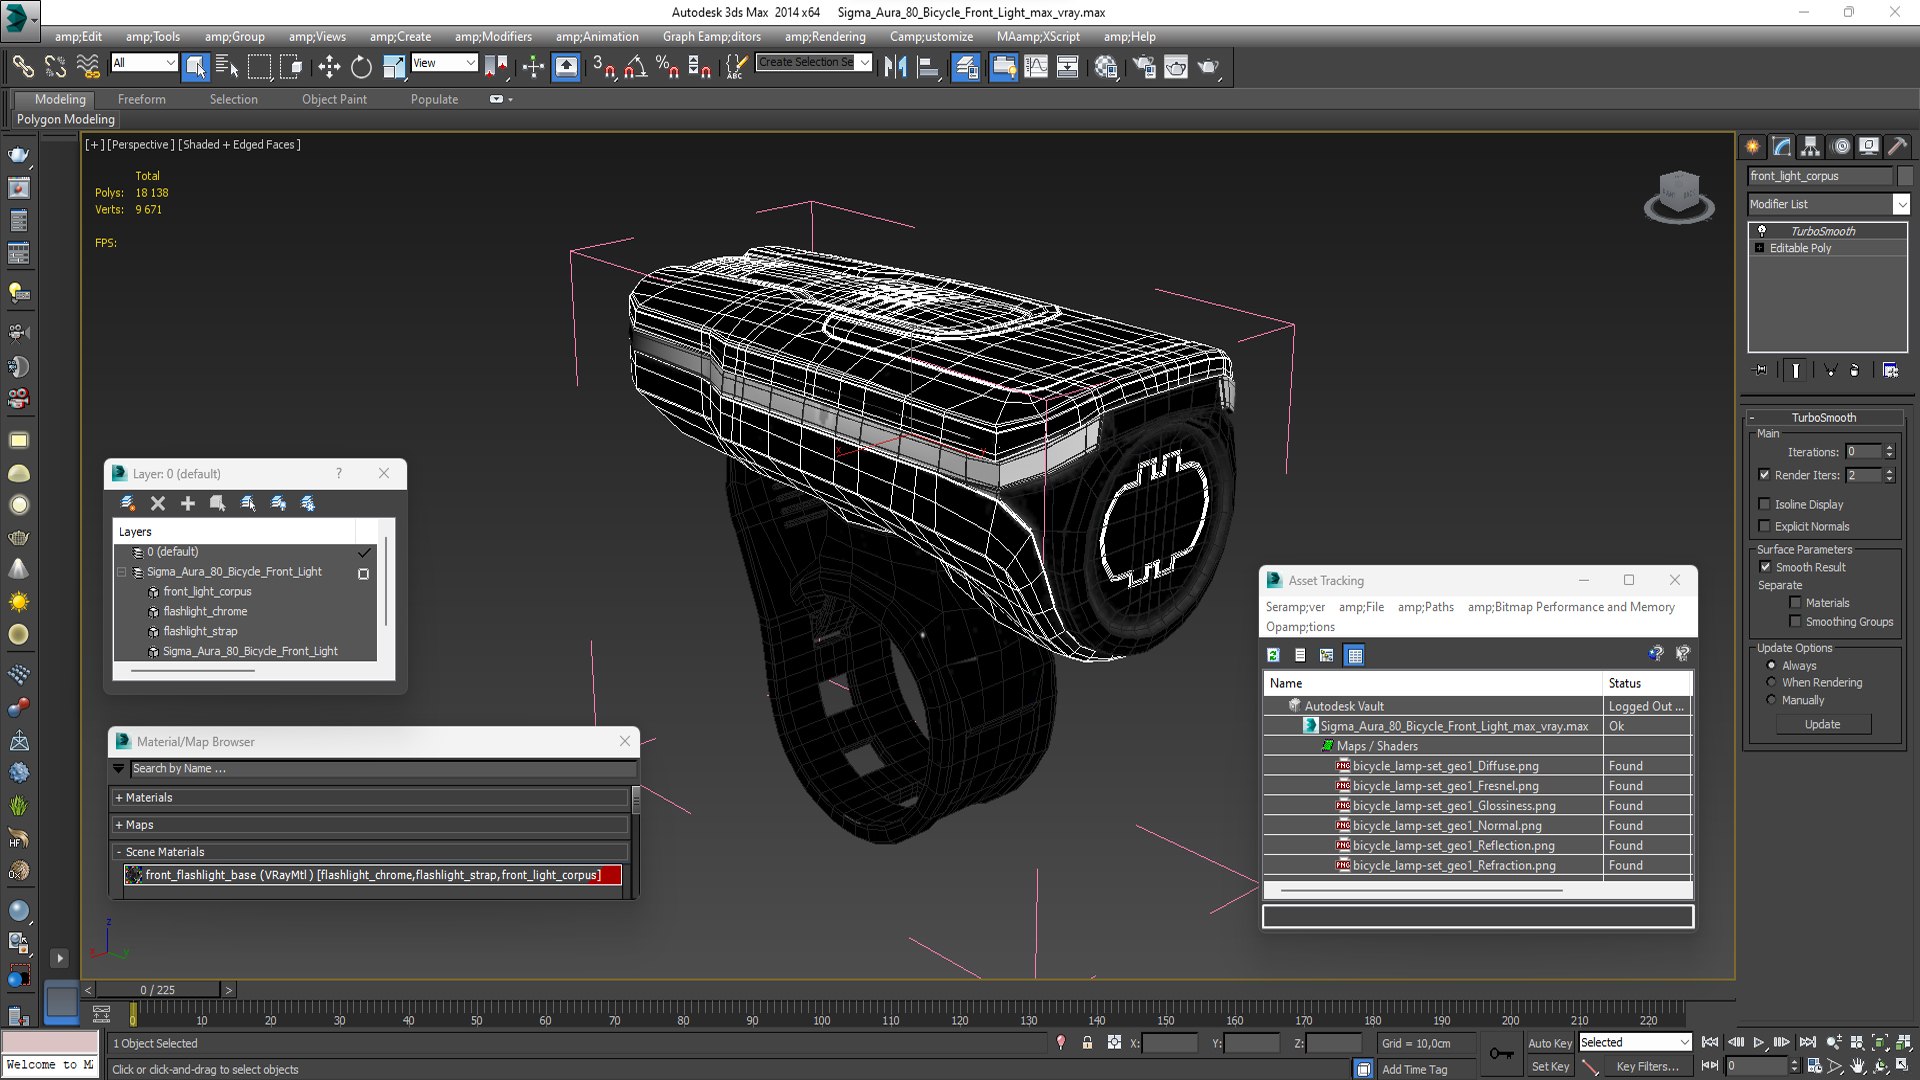The height and width of the screenshot is (1080, 1920).
Task: Click the delete layer X icon in Layer window
Action: pos(158,503)
